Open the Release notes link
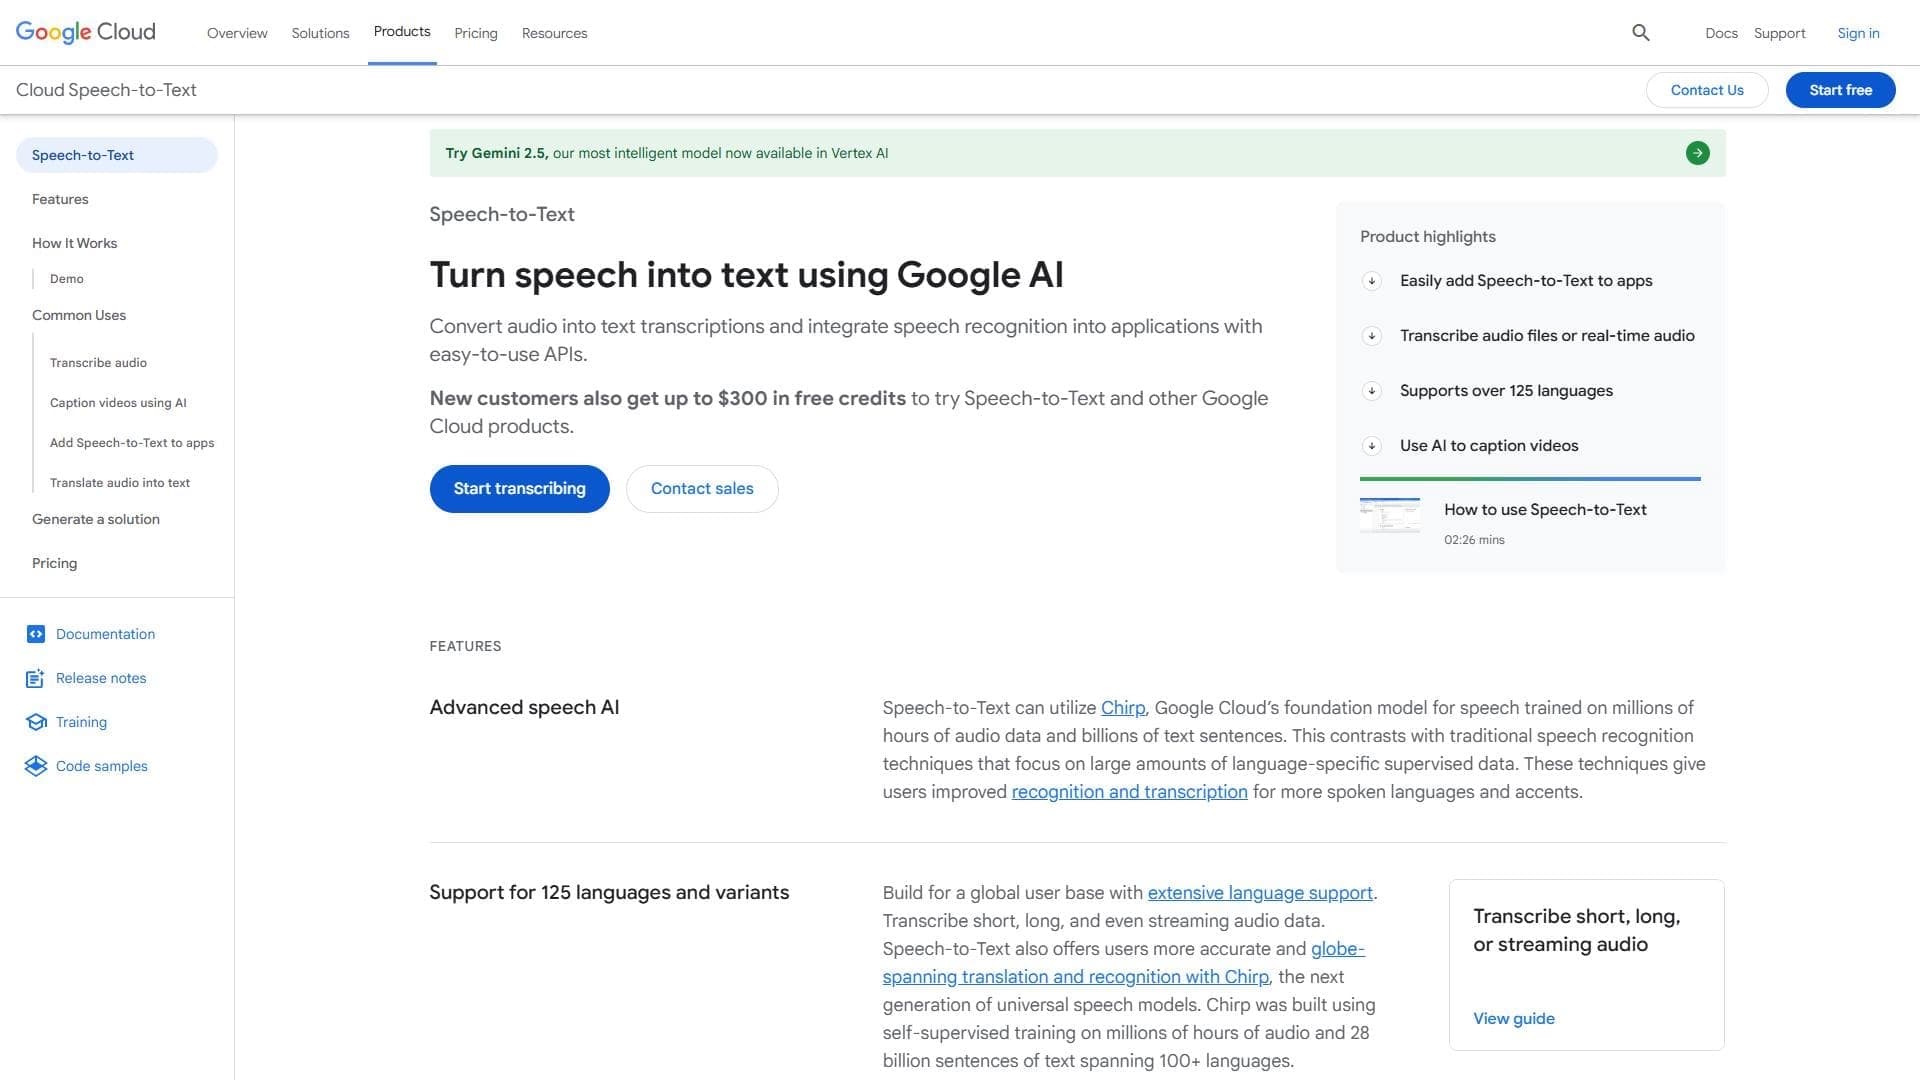 (101, 678)
